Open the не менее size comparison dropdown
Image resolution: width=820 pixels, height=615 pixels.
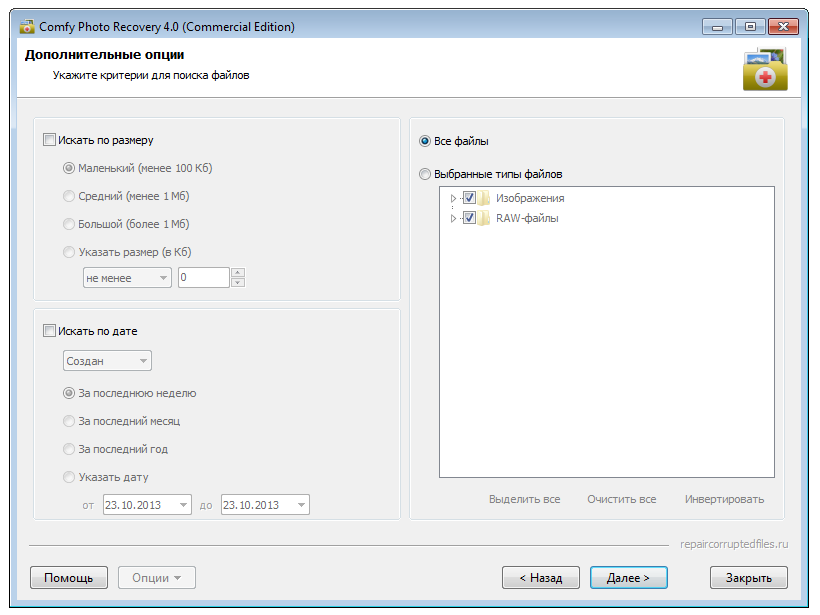[x=127, y=278]
